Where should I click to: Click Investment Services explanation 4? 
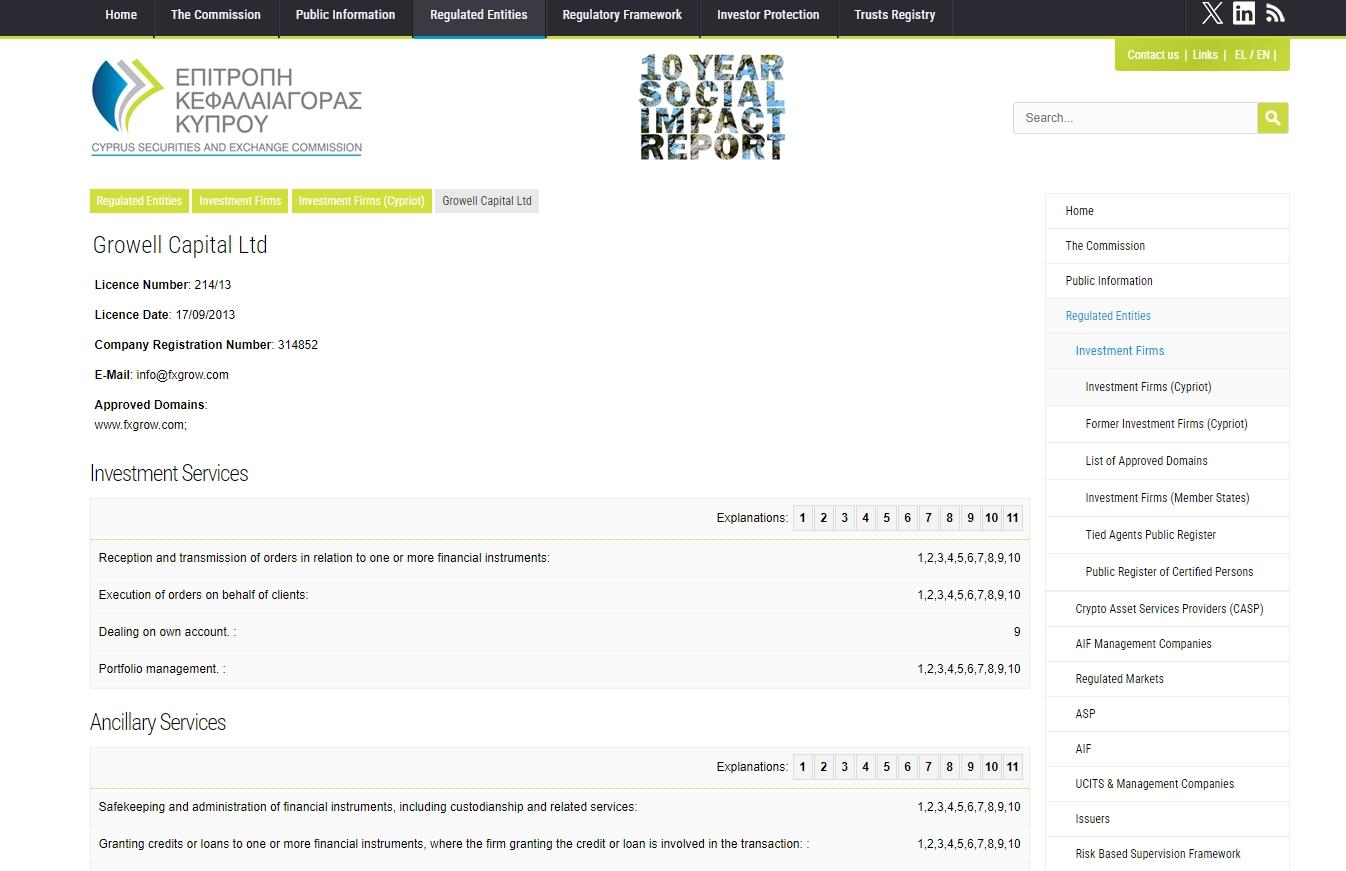click(x=865, y=518)
